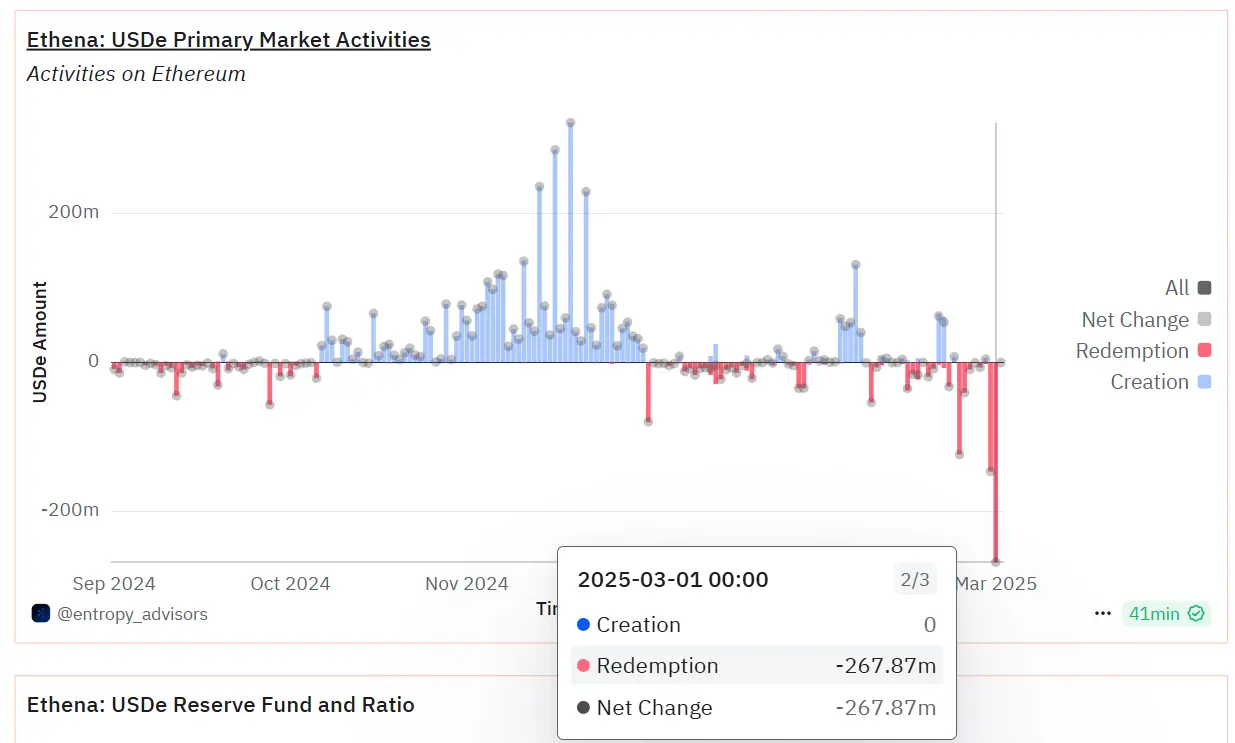Click the tooltip date 2025-03-01 00:00
This screenshot has height=743, width=1235.
coord(673,580)
